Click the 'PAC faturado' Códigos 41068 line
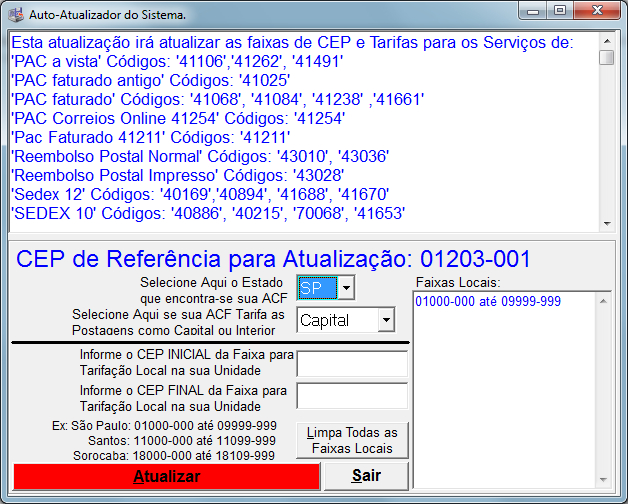The height and width of the screenshot is (504, 628). (x=218, y=99)
